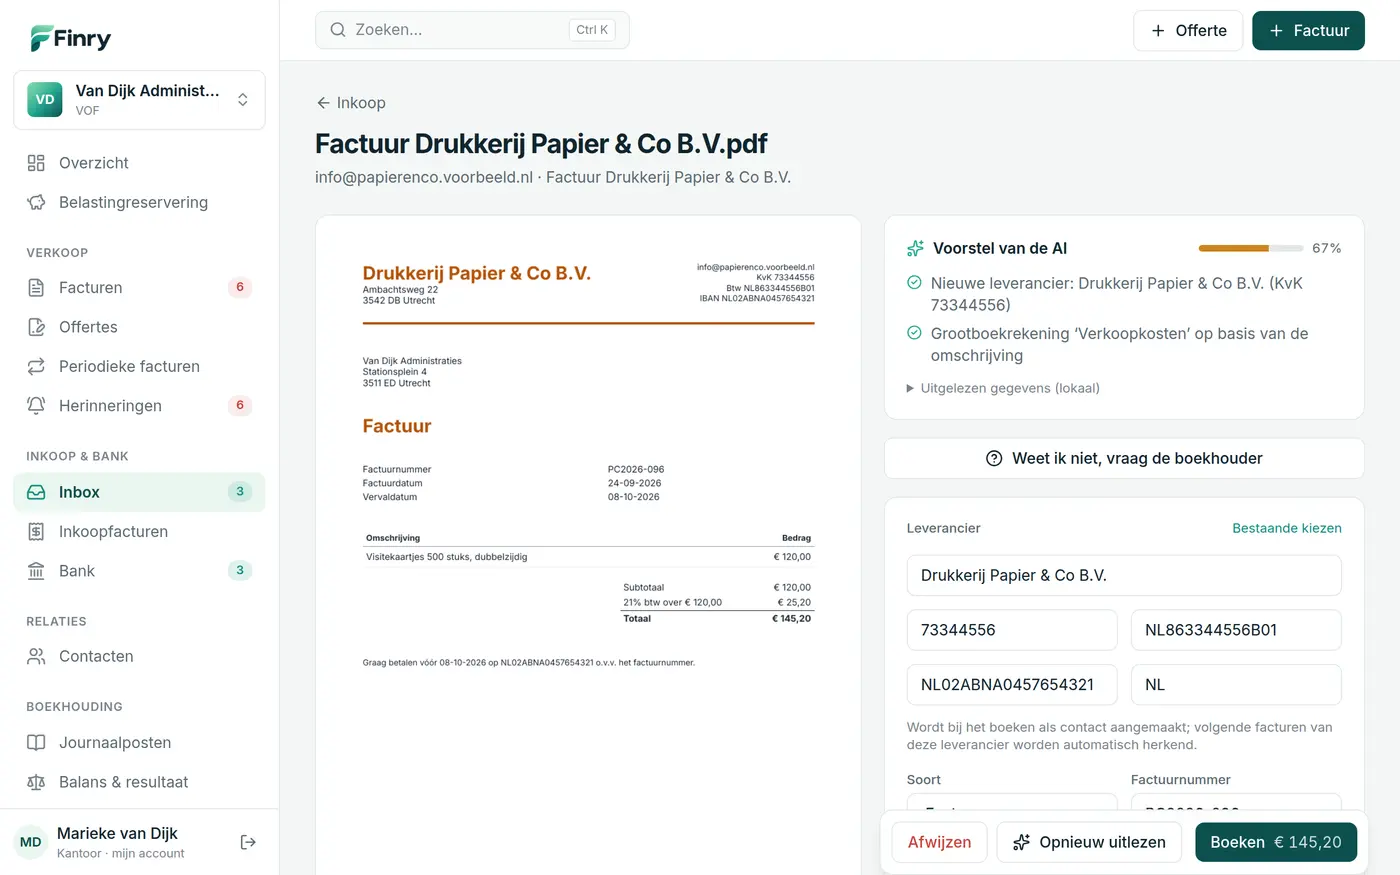Image resolution: width=1400 pixels, height=875 pixels.
Task: Go to Belastingreservering
Action: [139, 202]
